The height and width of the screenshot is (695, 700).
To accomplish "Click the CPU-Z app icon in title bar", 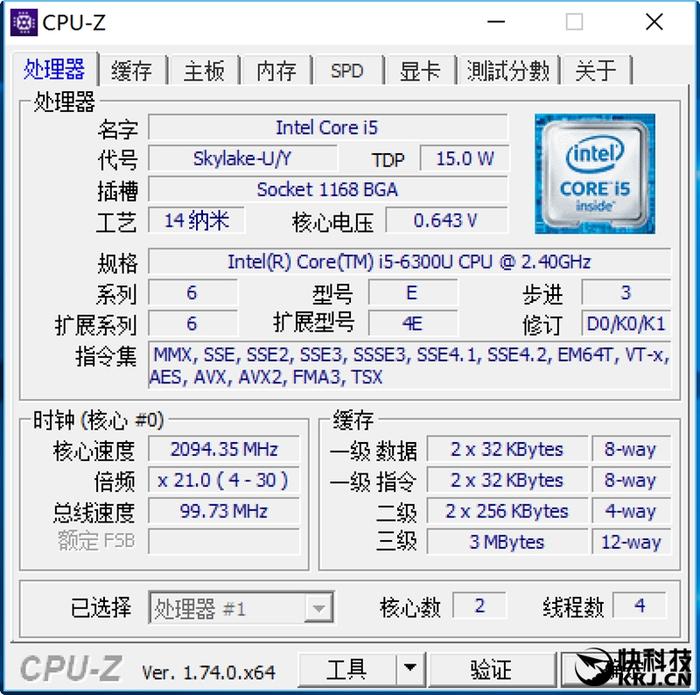I will (x=24, y=22).
